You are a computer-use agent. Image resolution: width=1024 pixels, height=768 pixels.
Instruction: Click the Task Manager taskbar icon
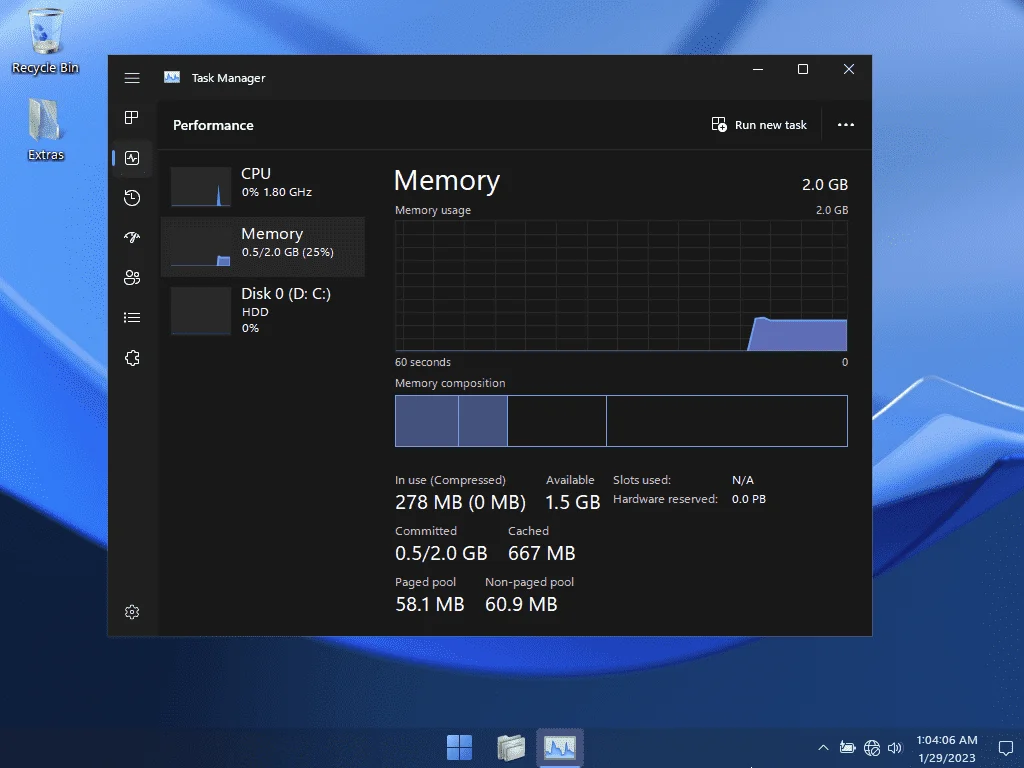[560, 747]
